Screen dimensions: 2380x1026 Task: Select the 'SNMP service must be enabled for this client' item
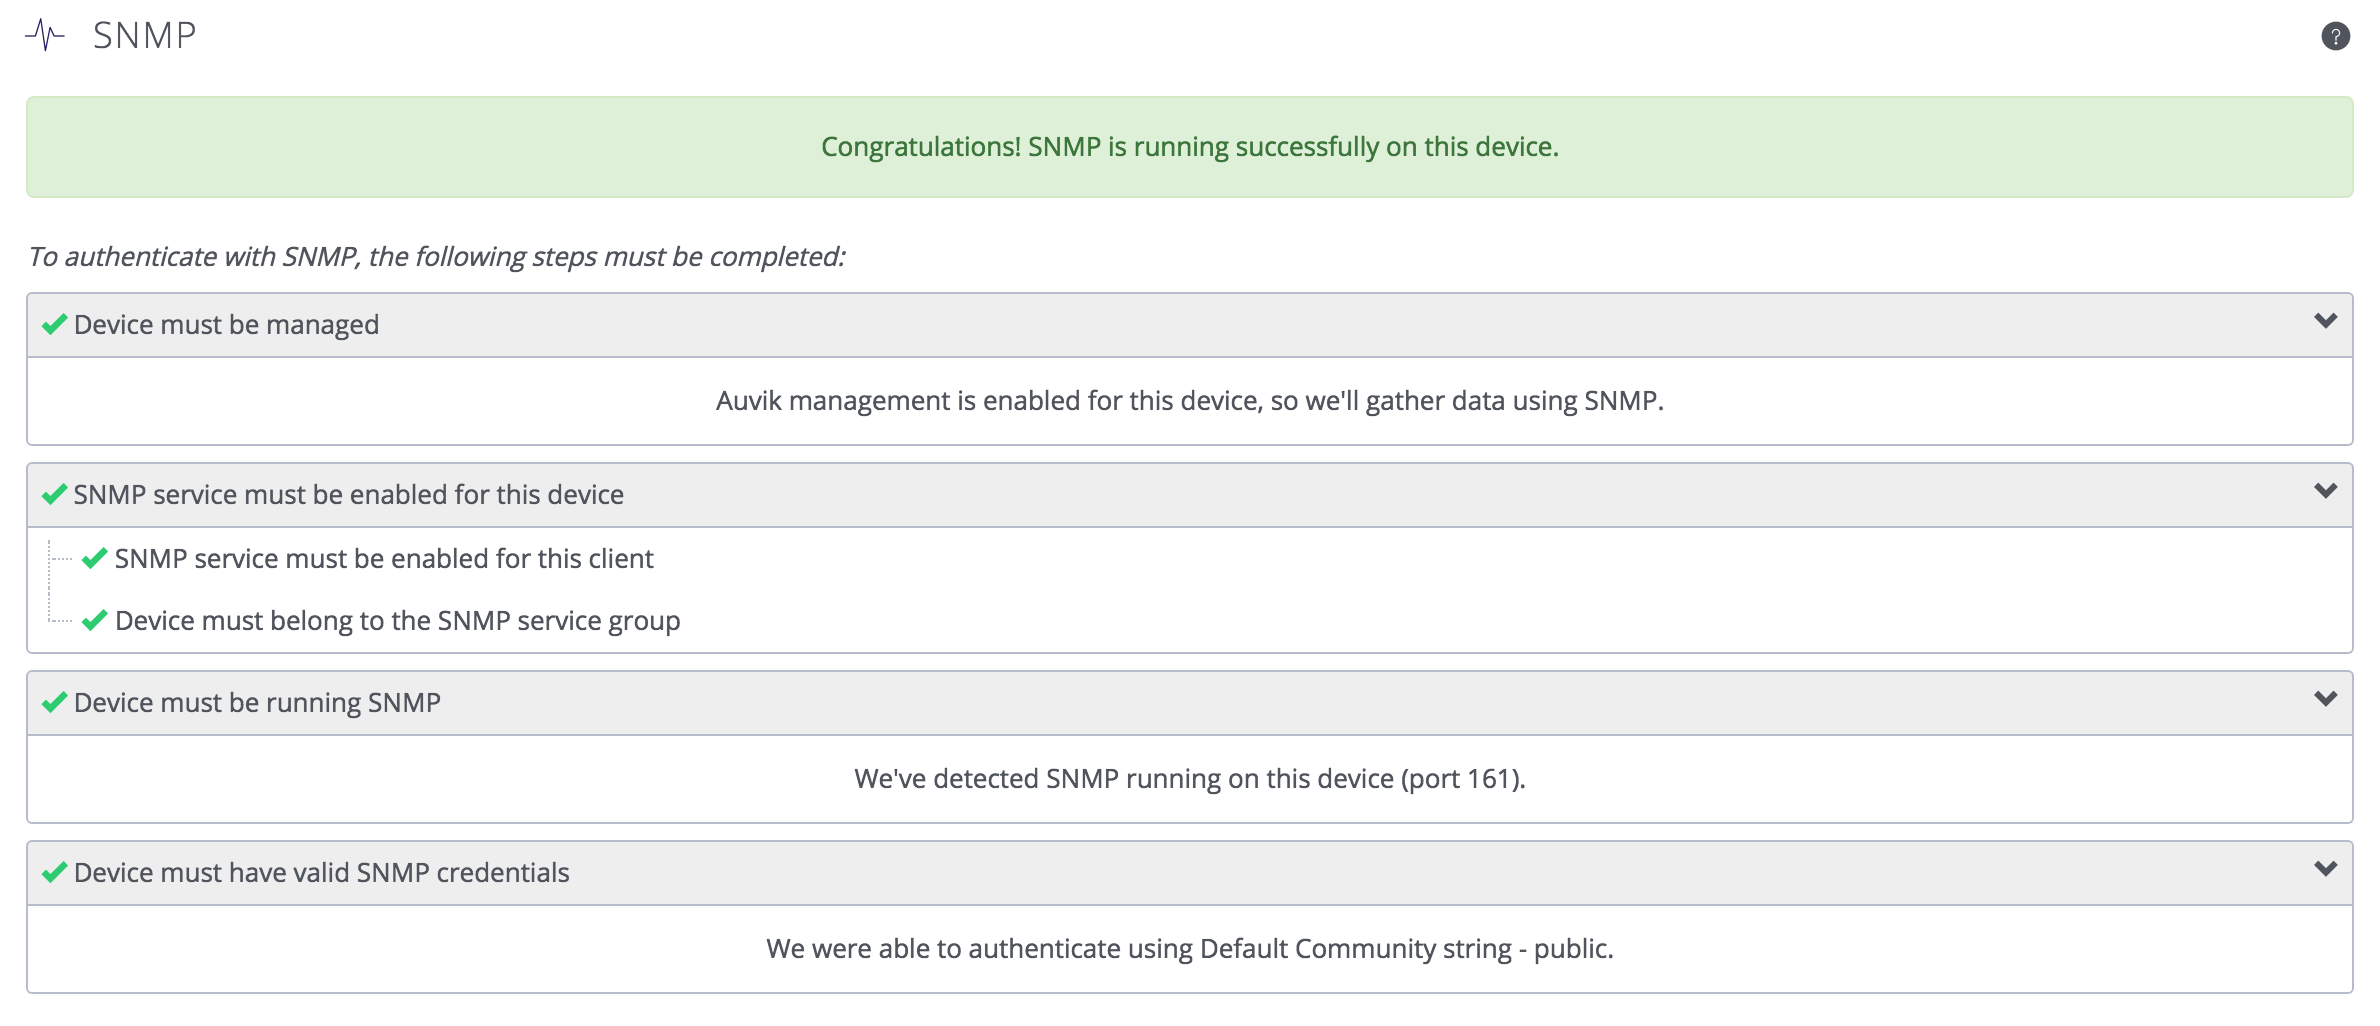(384, 558)
